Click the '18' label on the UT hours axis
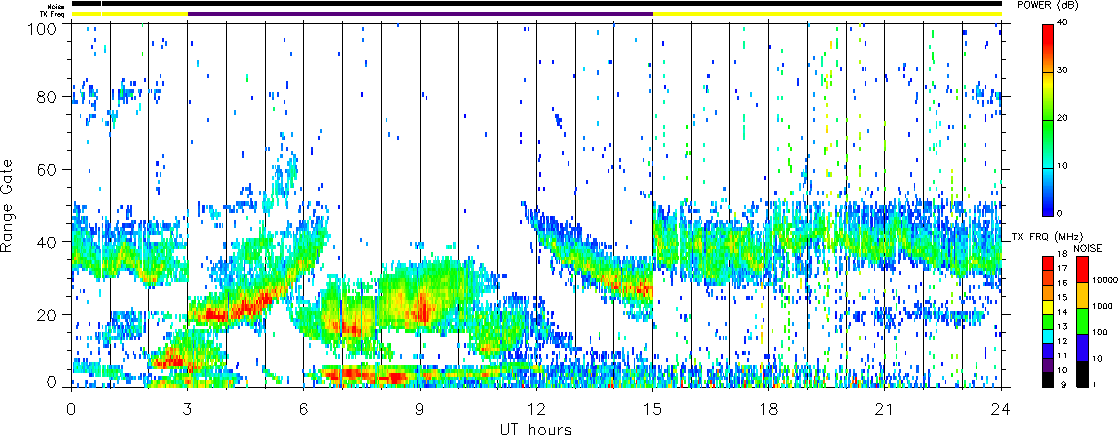Screen dimensions: 1118x435 (x=769, y=409)
